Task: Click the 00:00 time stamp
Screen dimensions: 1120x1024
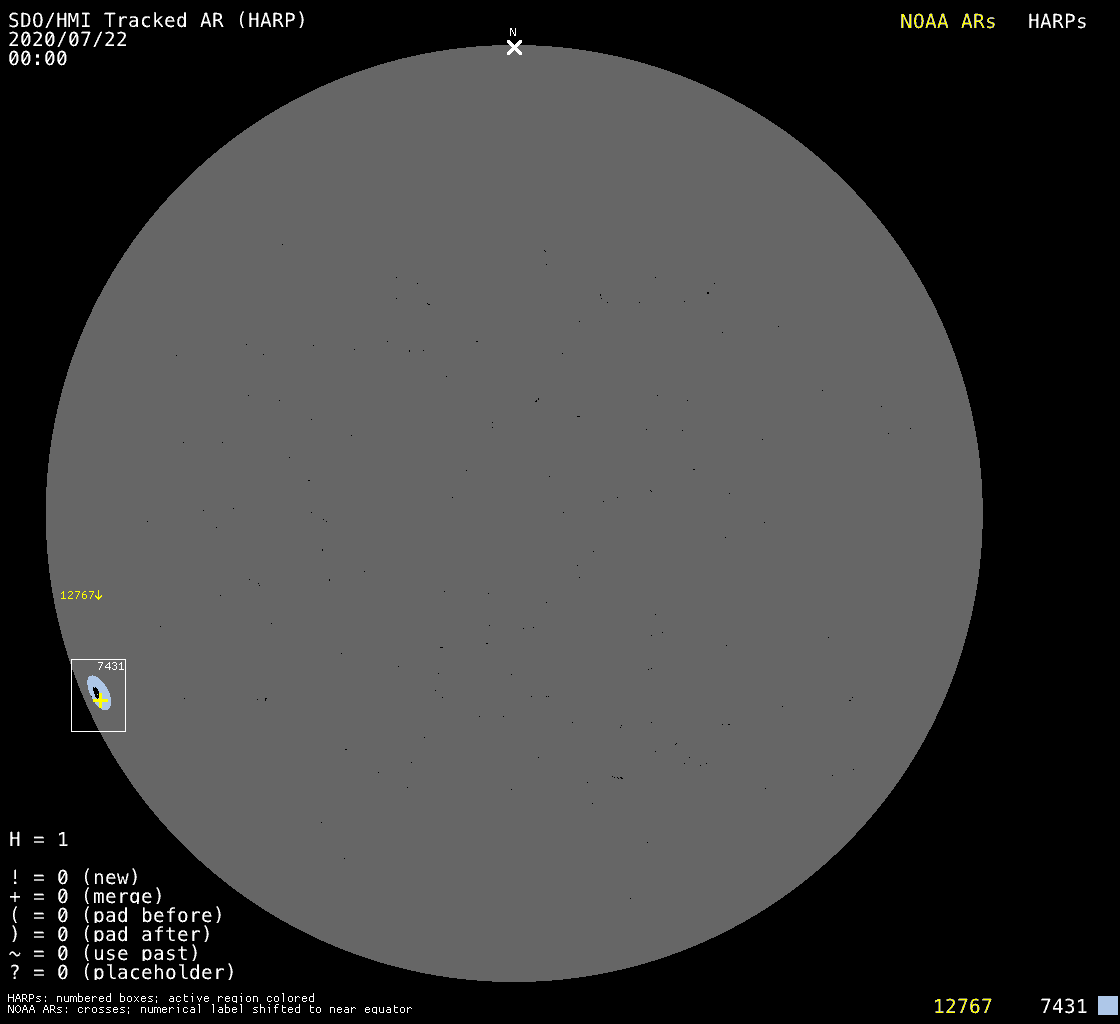Action: click(x=38, y=58)
